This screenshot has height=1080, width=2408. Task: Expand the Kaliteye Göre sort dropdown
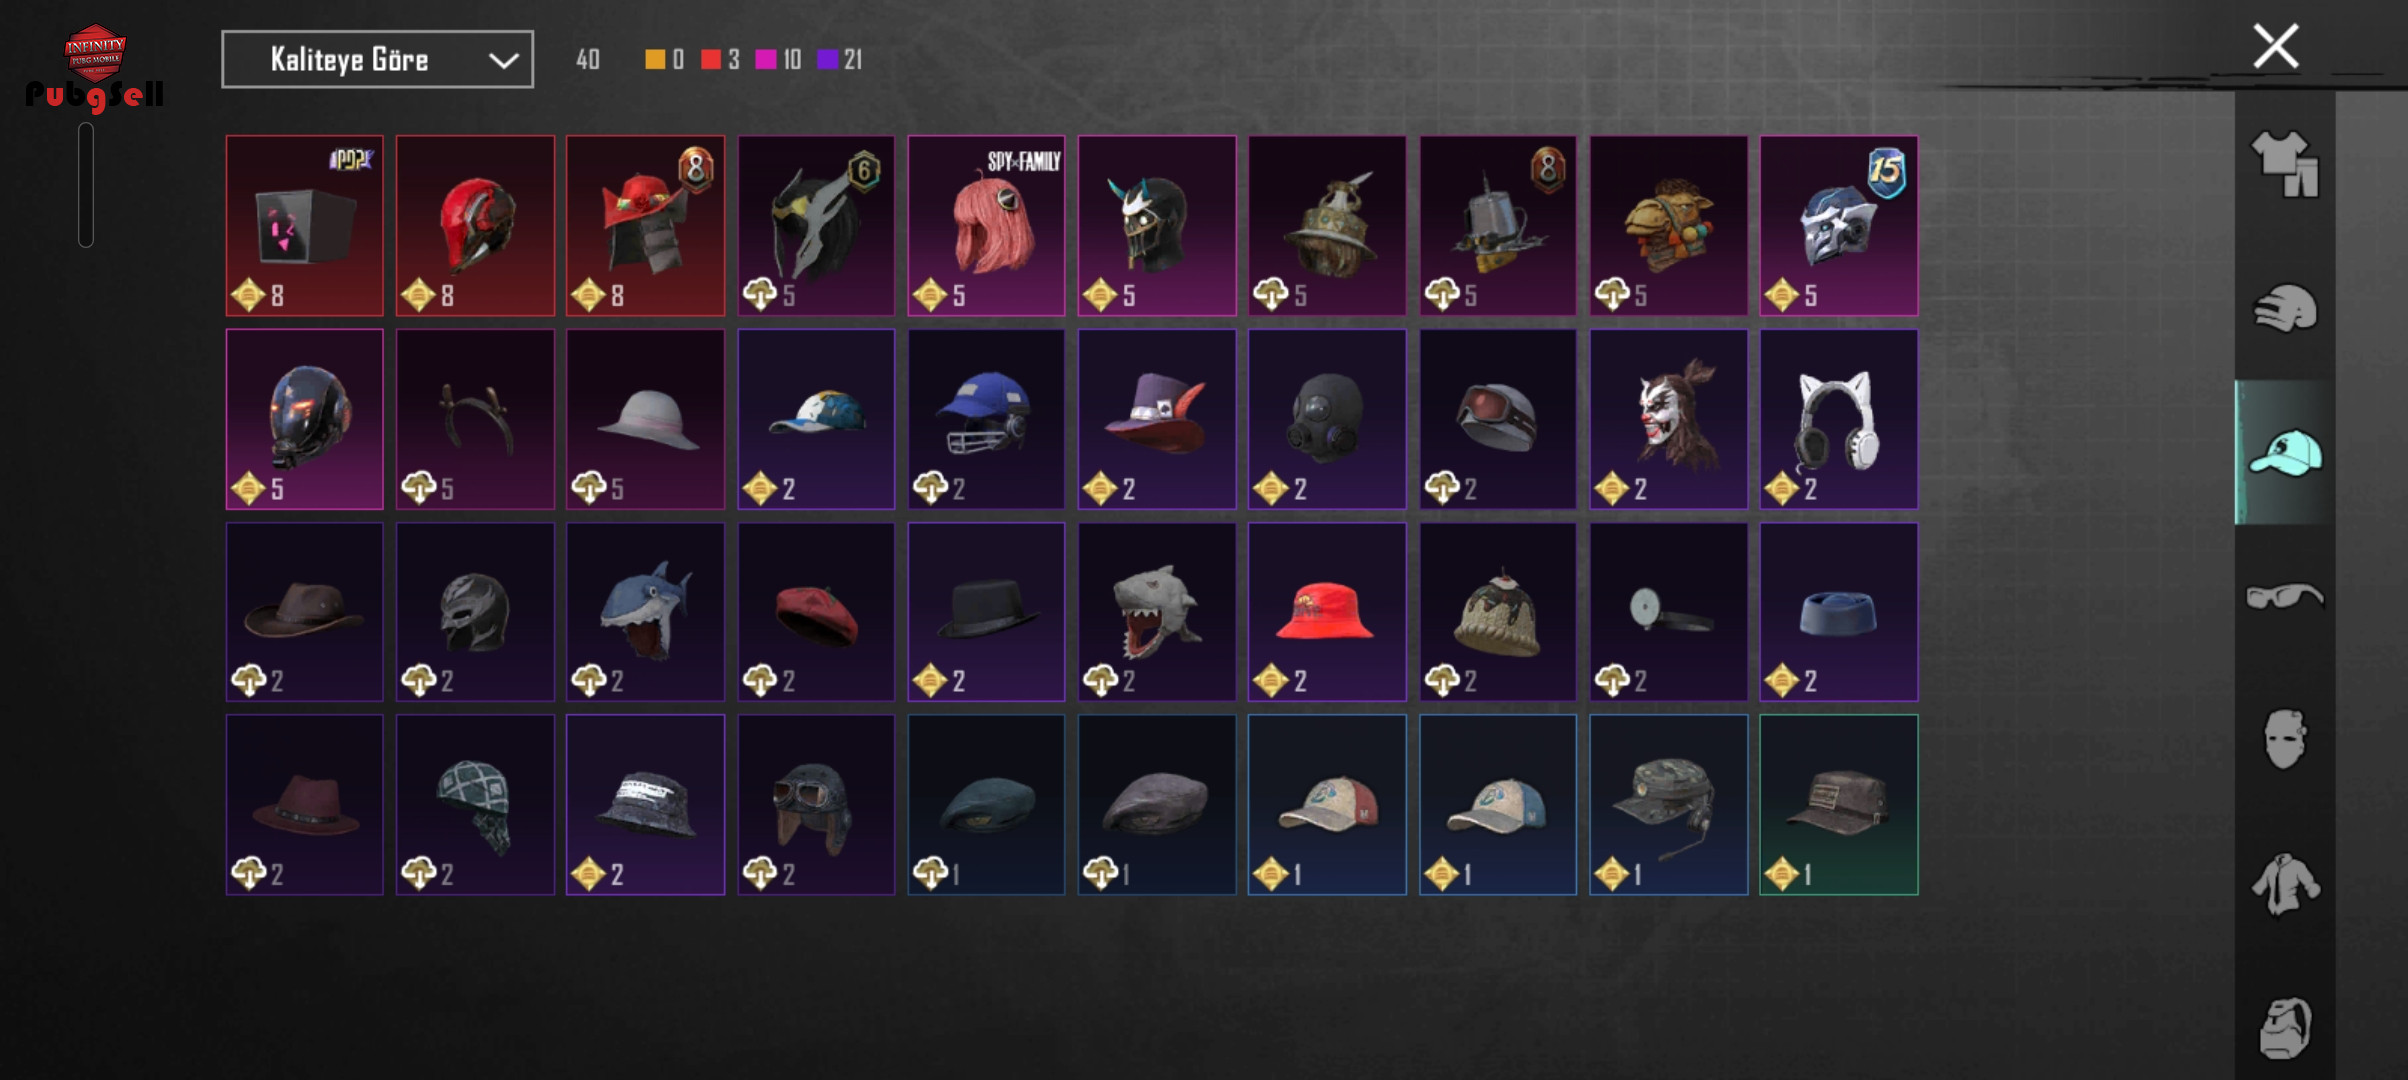[x=377, y=60]
